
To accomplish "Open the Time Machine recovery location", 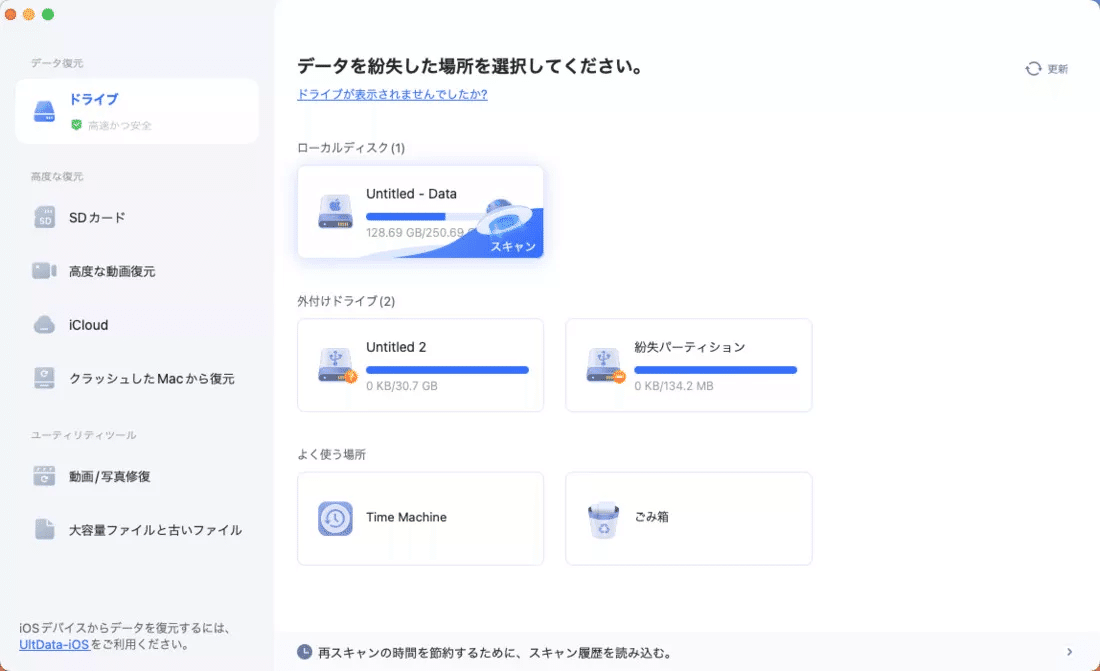I will (420, 518).
